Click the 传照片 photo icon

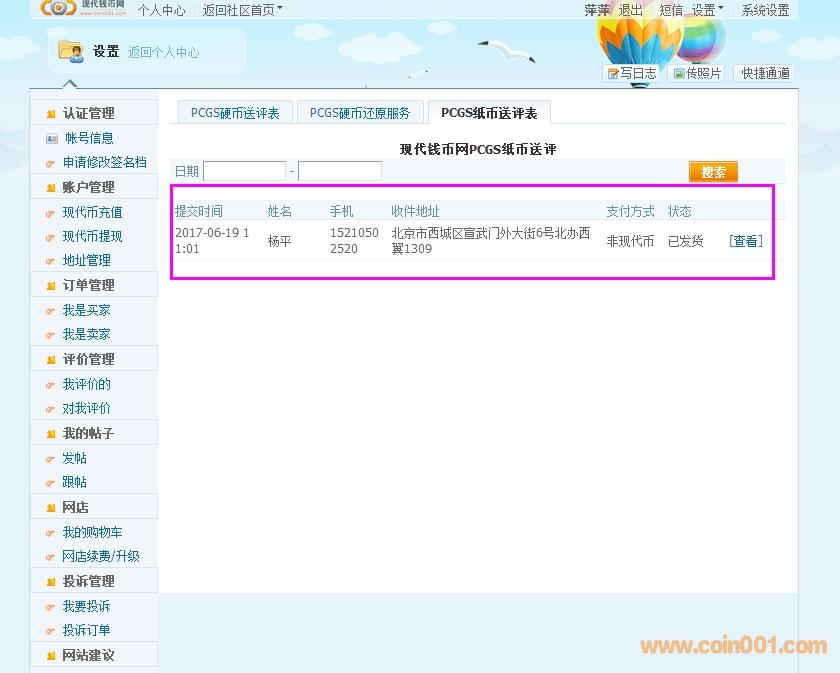679,74
